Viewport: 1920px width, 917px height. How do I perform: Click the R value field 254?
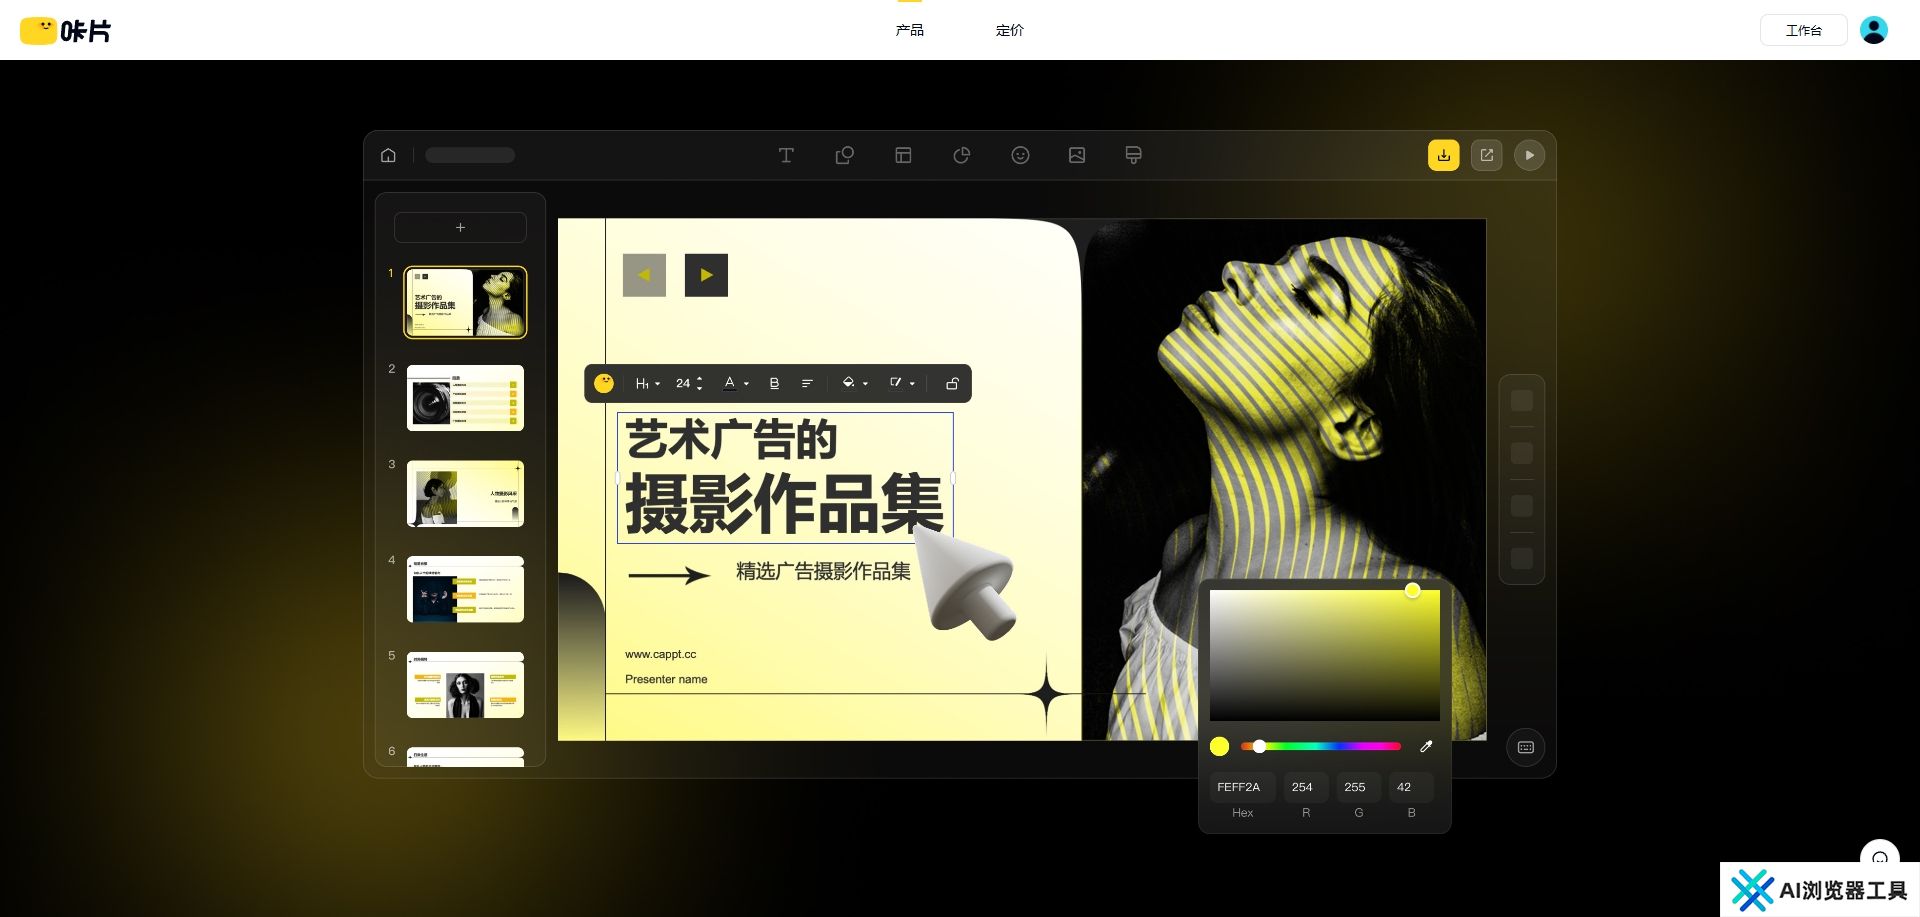[x=1306, y=787]
